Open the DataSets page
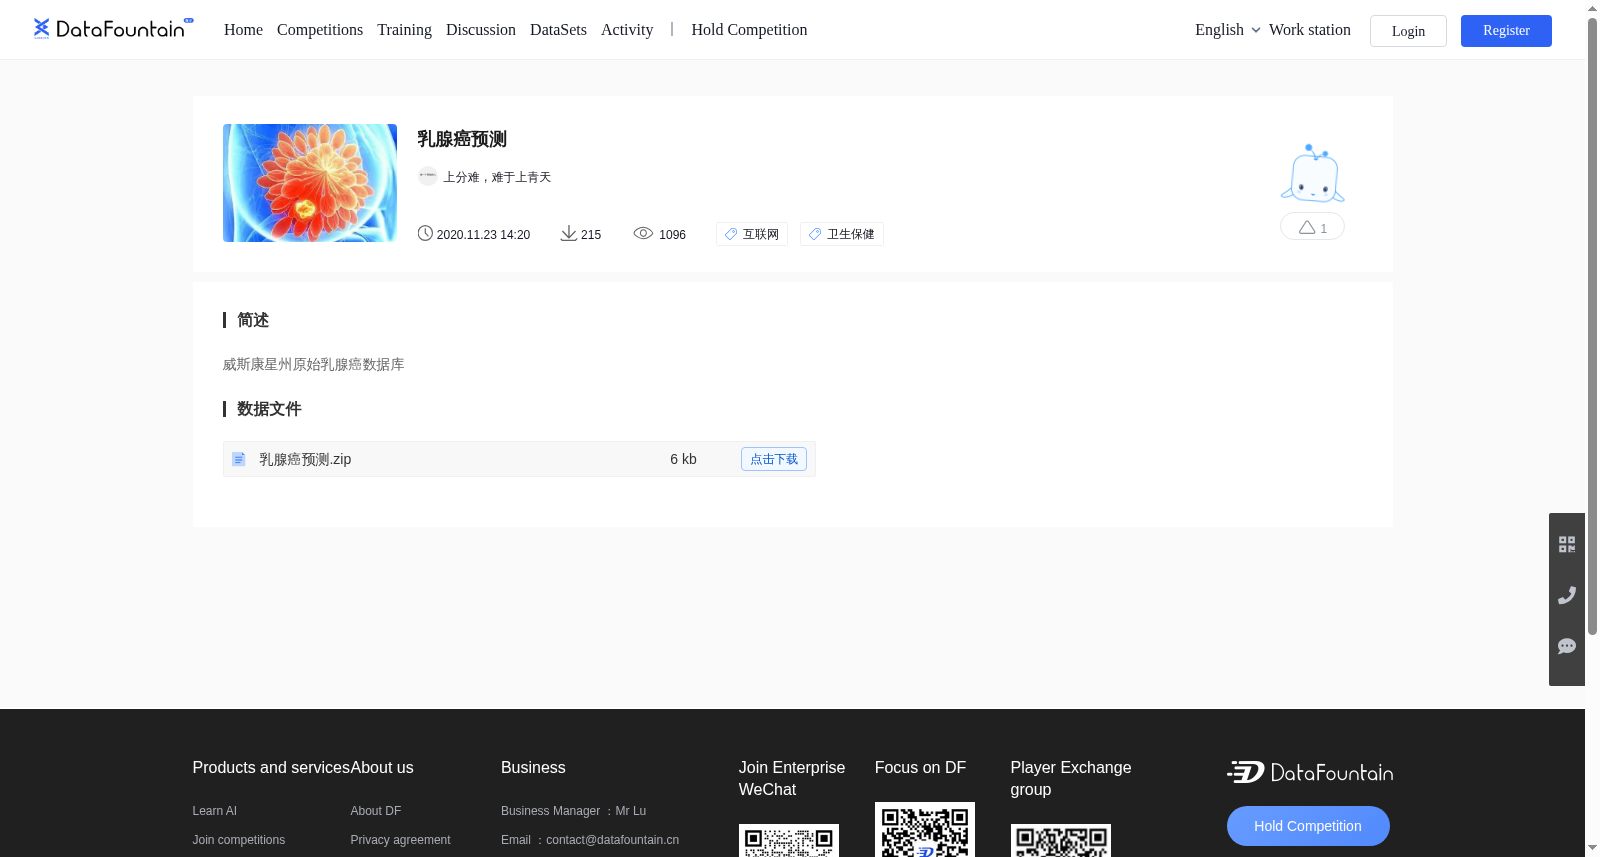 [558, 30]
